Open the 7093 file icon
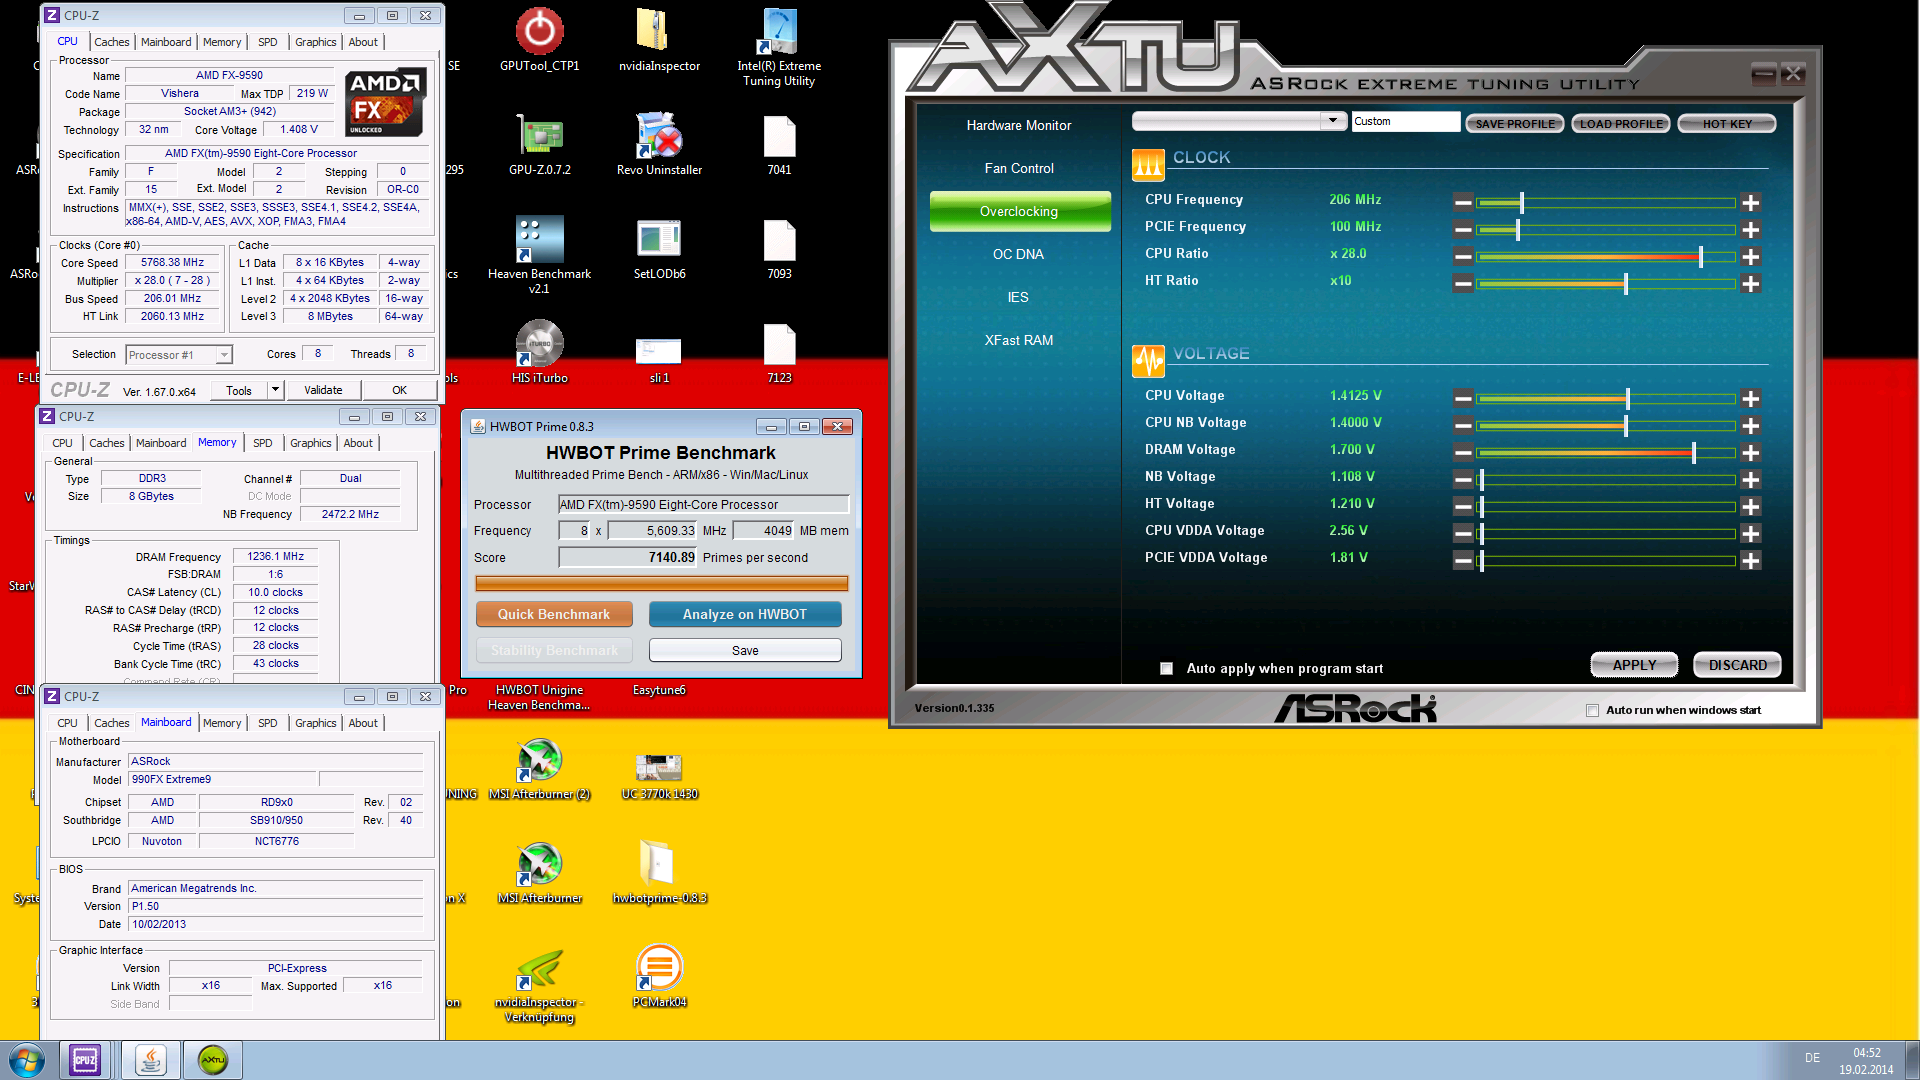Image resolution: width=1920 pixels, height=1080 pixels. (x=779, y=248)
